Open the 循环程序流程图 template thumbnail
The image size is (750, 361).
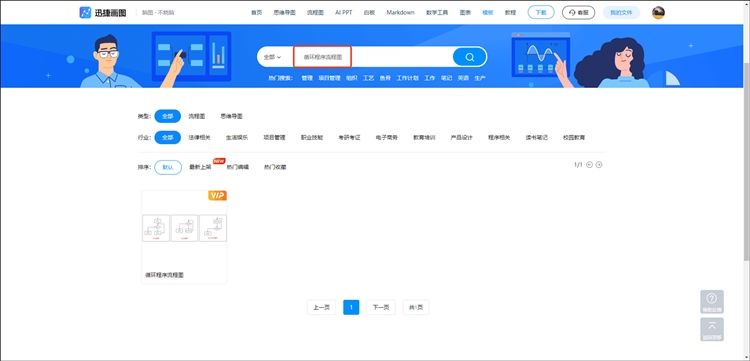[x=184, y=229]
